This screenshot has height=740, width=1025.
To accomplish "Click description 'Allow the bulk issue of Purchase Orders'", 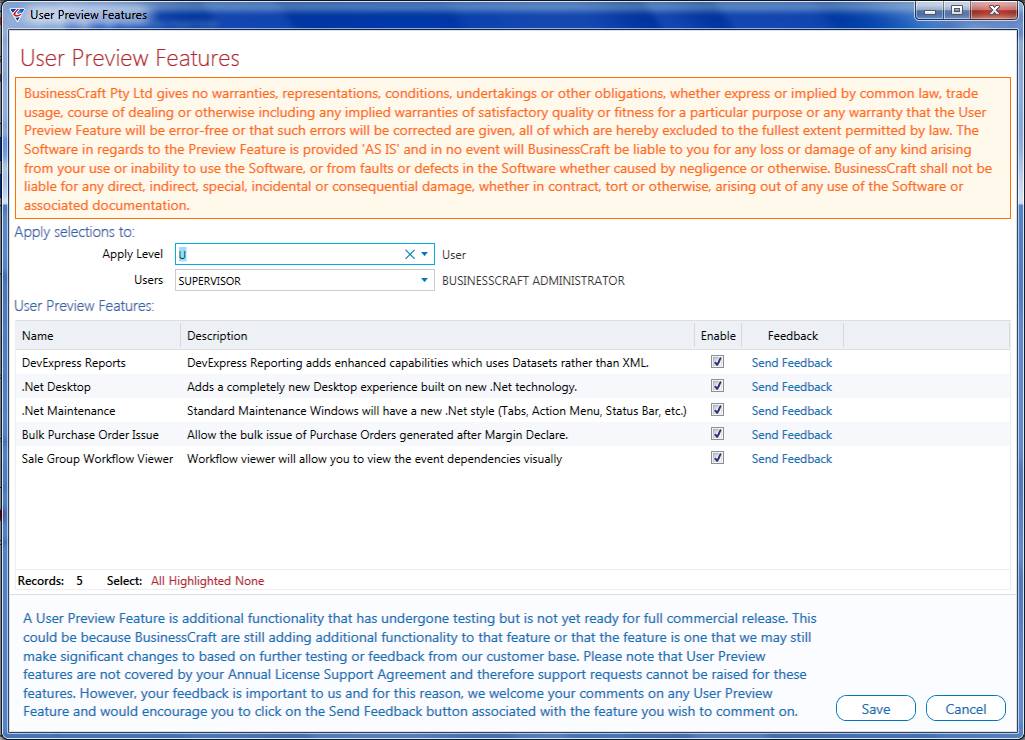I will pyautogui.click(x=377, y=435).
